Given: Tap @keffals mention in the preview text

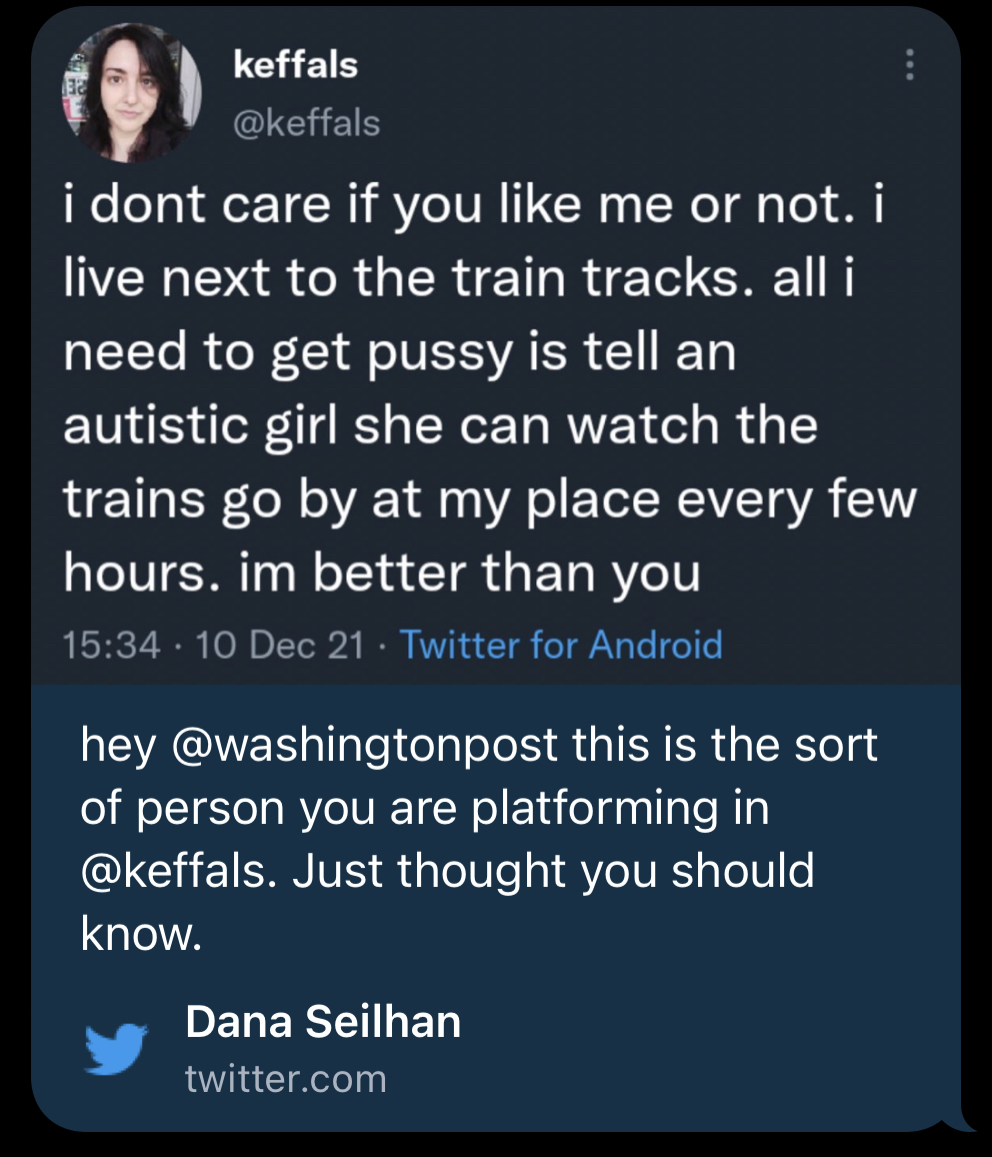Looking at the screenshot, I should click(x=179, y=871).
